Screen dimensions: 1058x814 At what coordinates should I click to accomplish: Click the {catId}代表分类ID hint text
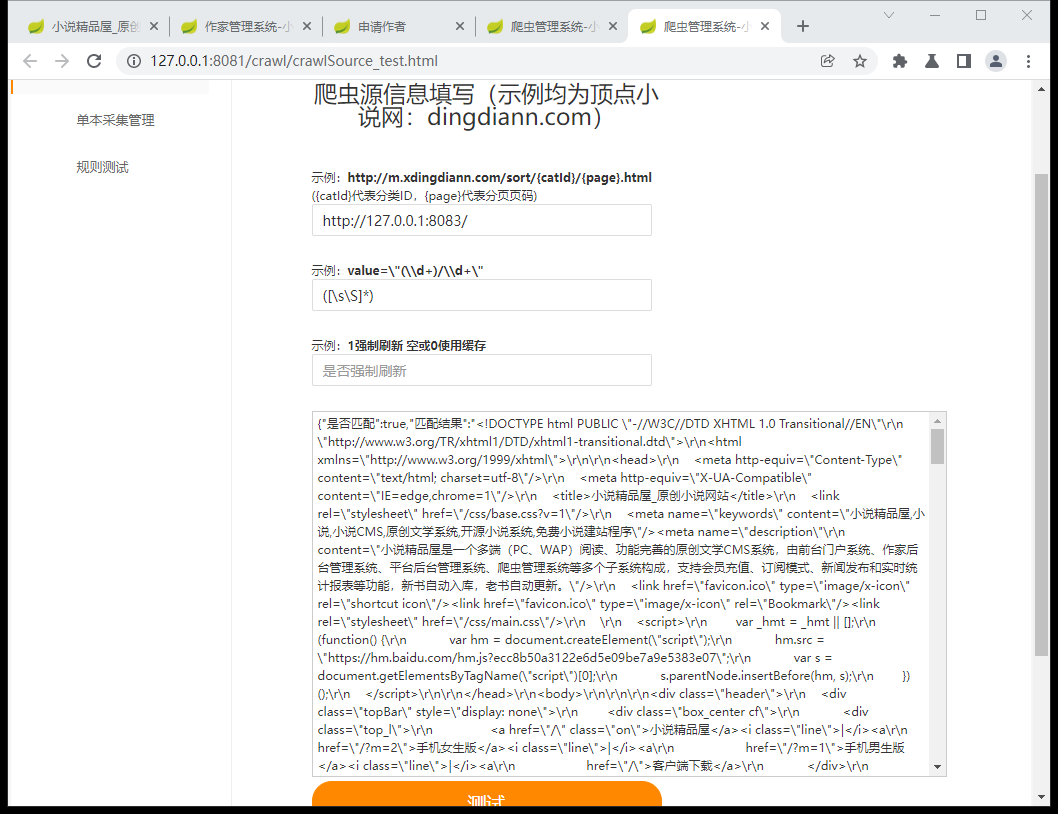pos(424,196)
